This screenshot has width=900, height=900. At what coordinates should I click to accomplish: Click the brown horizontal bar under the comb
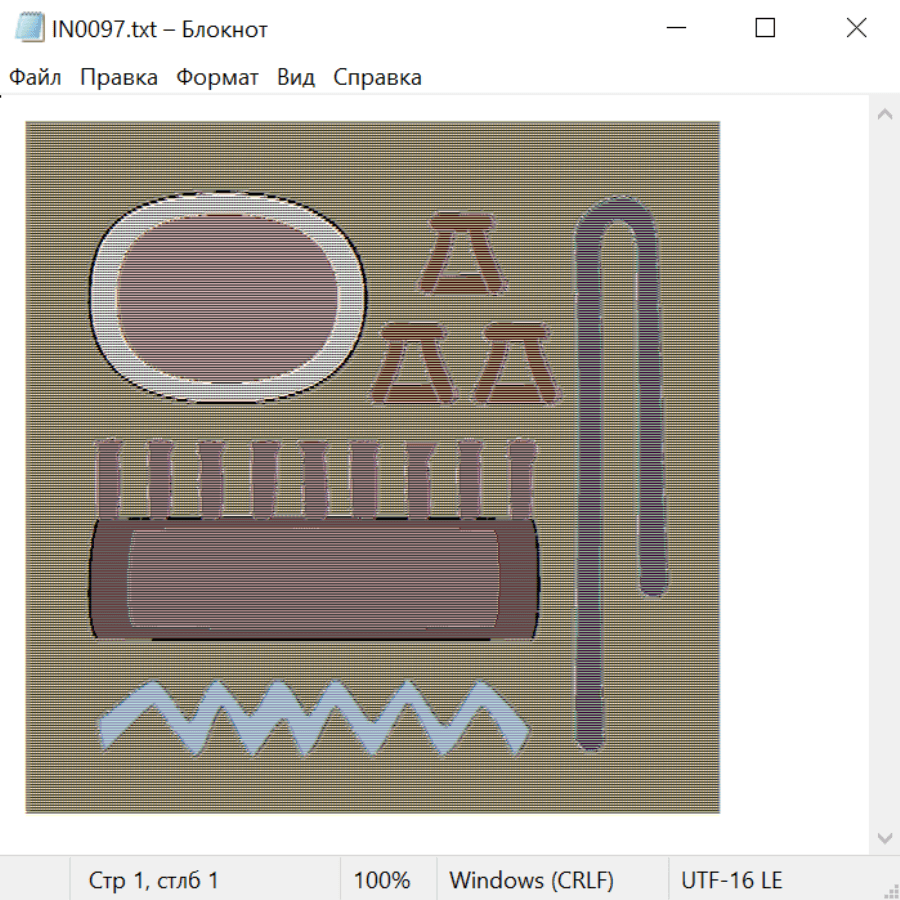[x=313, y=580]
